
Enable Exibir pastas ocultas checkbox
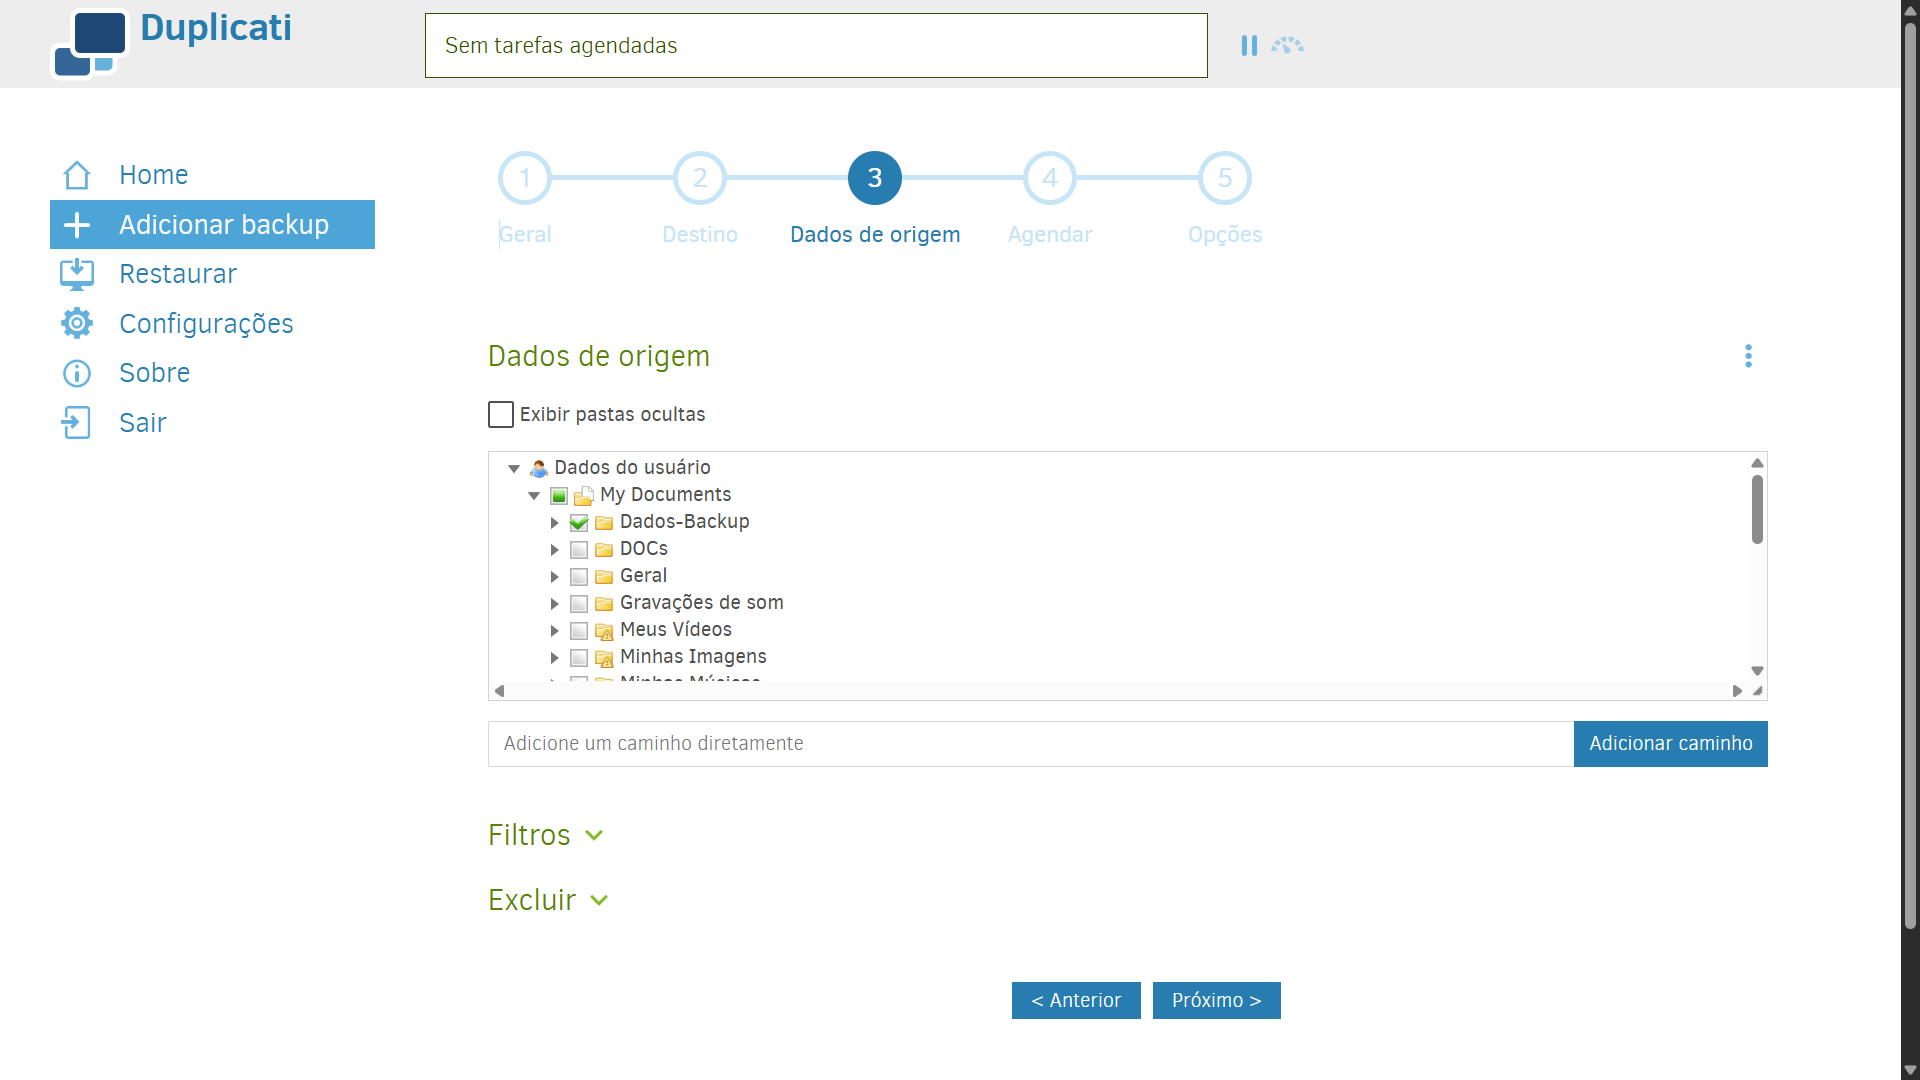501,414
